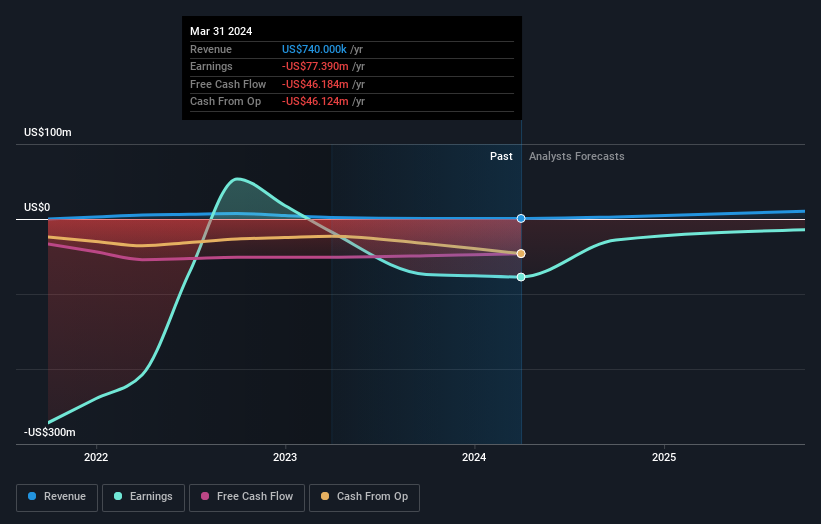Screen dimensions: 821x524
Task: Hide the Free Cash Flow series
Action: [x=247, y=497]
